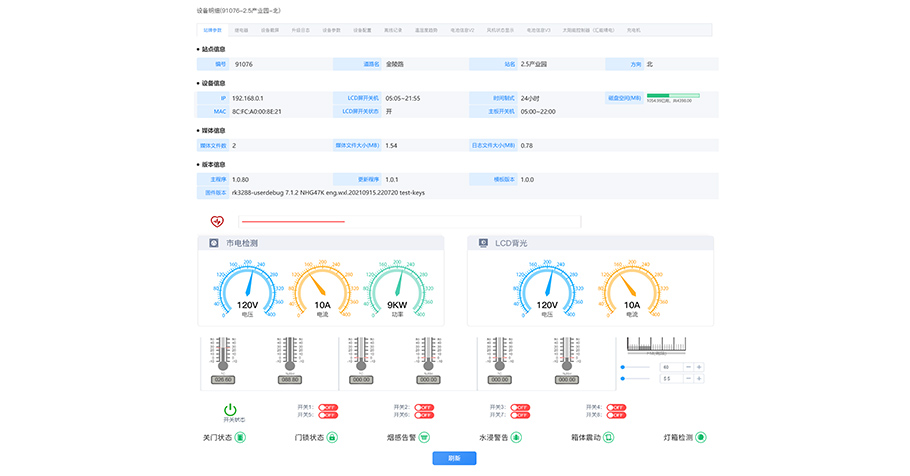Increase the top stepper value with plus
The height and width of the screenshot is (476, 910).
click(699, 367)
